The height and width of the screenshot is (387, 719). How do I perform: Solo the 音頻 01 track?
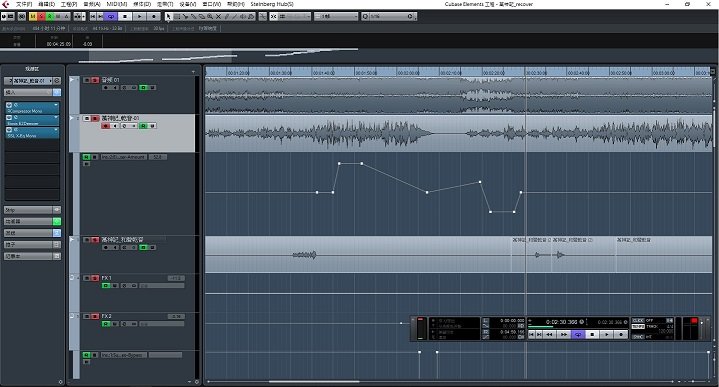95,80
